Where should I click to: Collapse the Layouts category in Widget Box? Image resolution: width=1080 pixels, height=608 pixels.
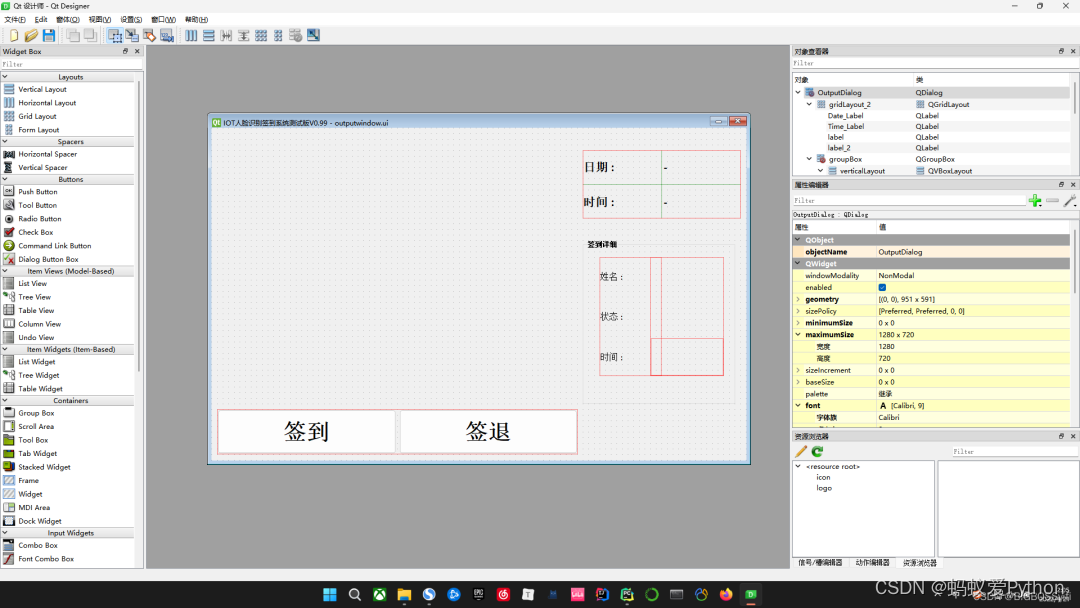[x=5, y=76]
